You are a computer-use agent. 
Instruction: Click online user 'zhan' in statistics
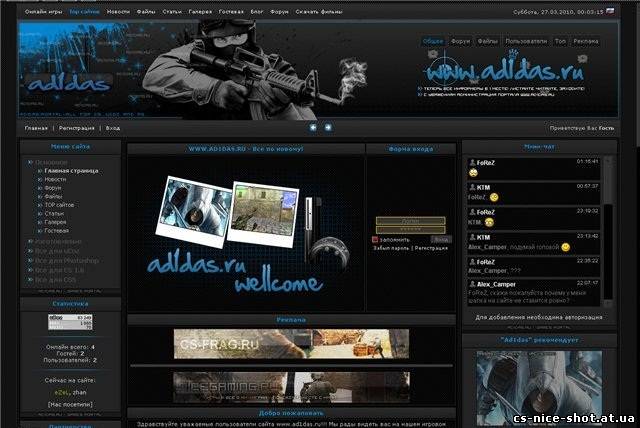click(x=79, y=392)
